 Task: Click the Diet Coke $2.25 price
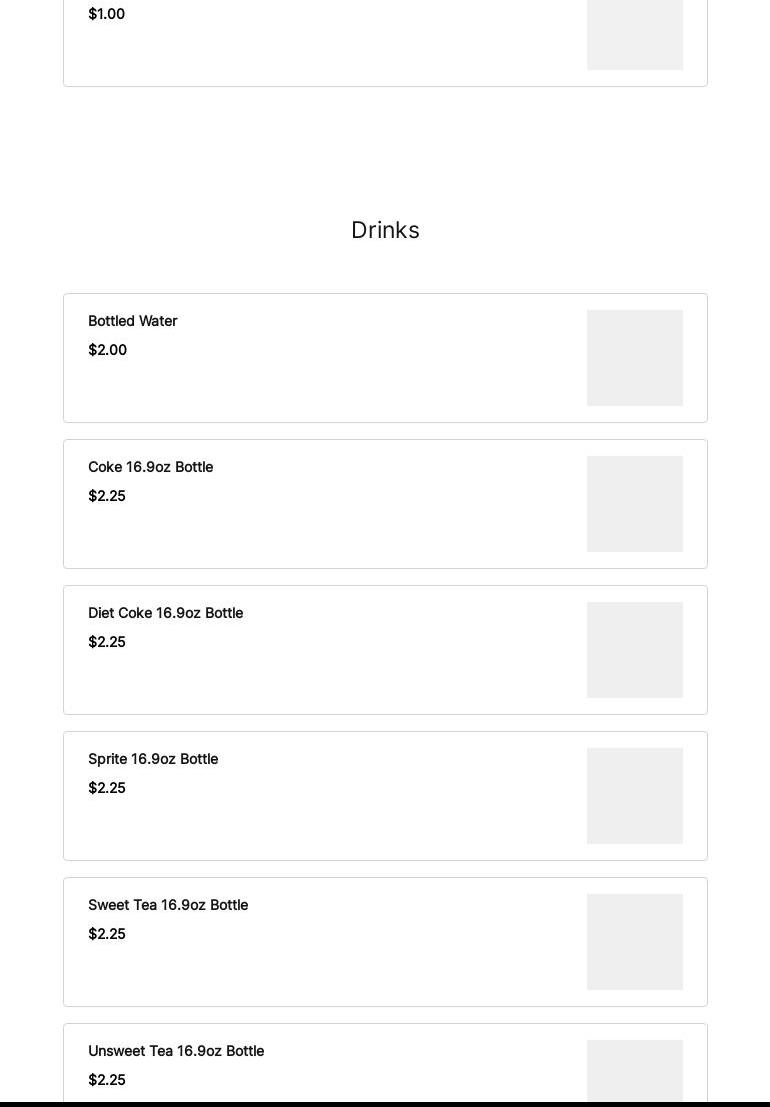(x=107, y=642)
